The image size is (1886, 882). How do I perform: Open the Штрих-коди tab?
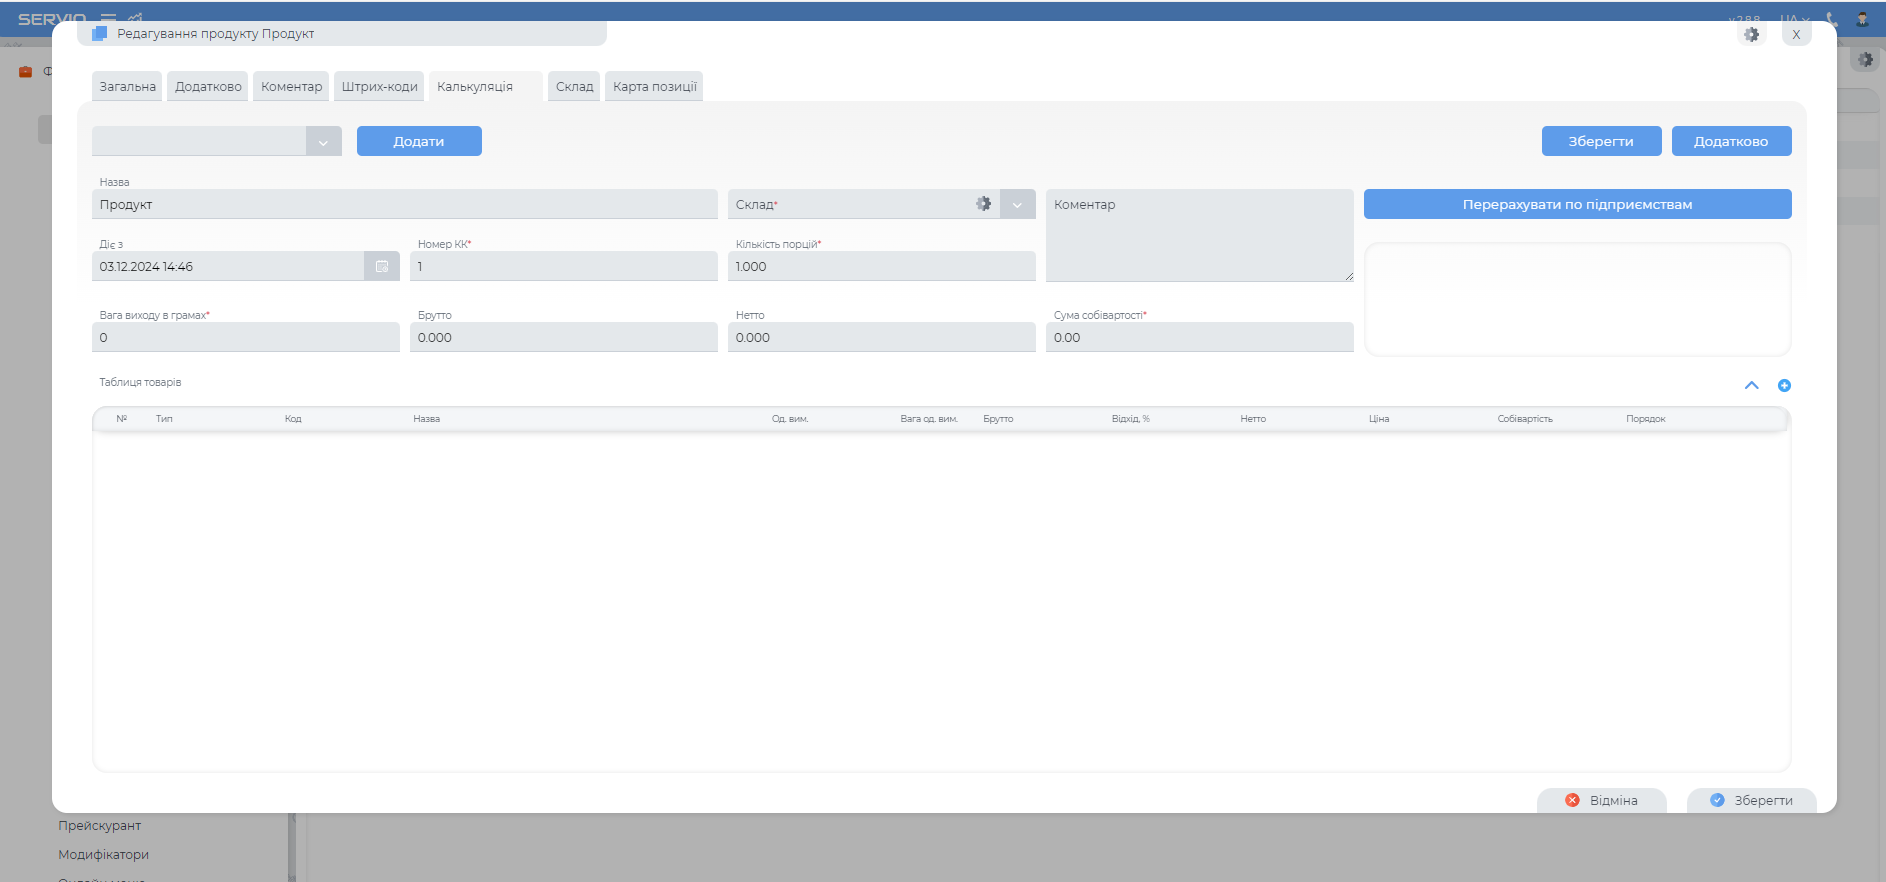[379, 87]
